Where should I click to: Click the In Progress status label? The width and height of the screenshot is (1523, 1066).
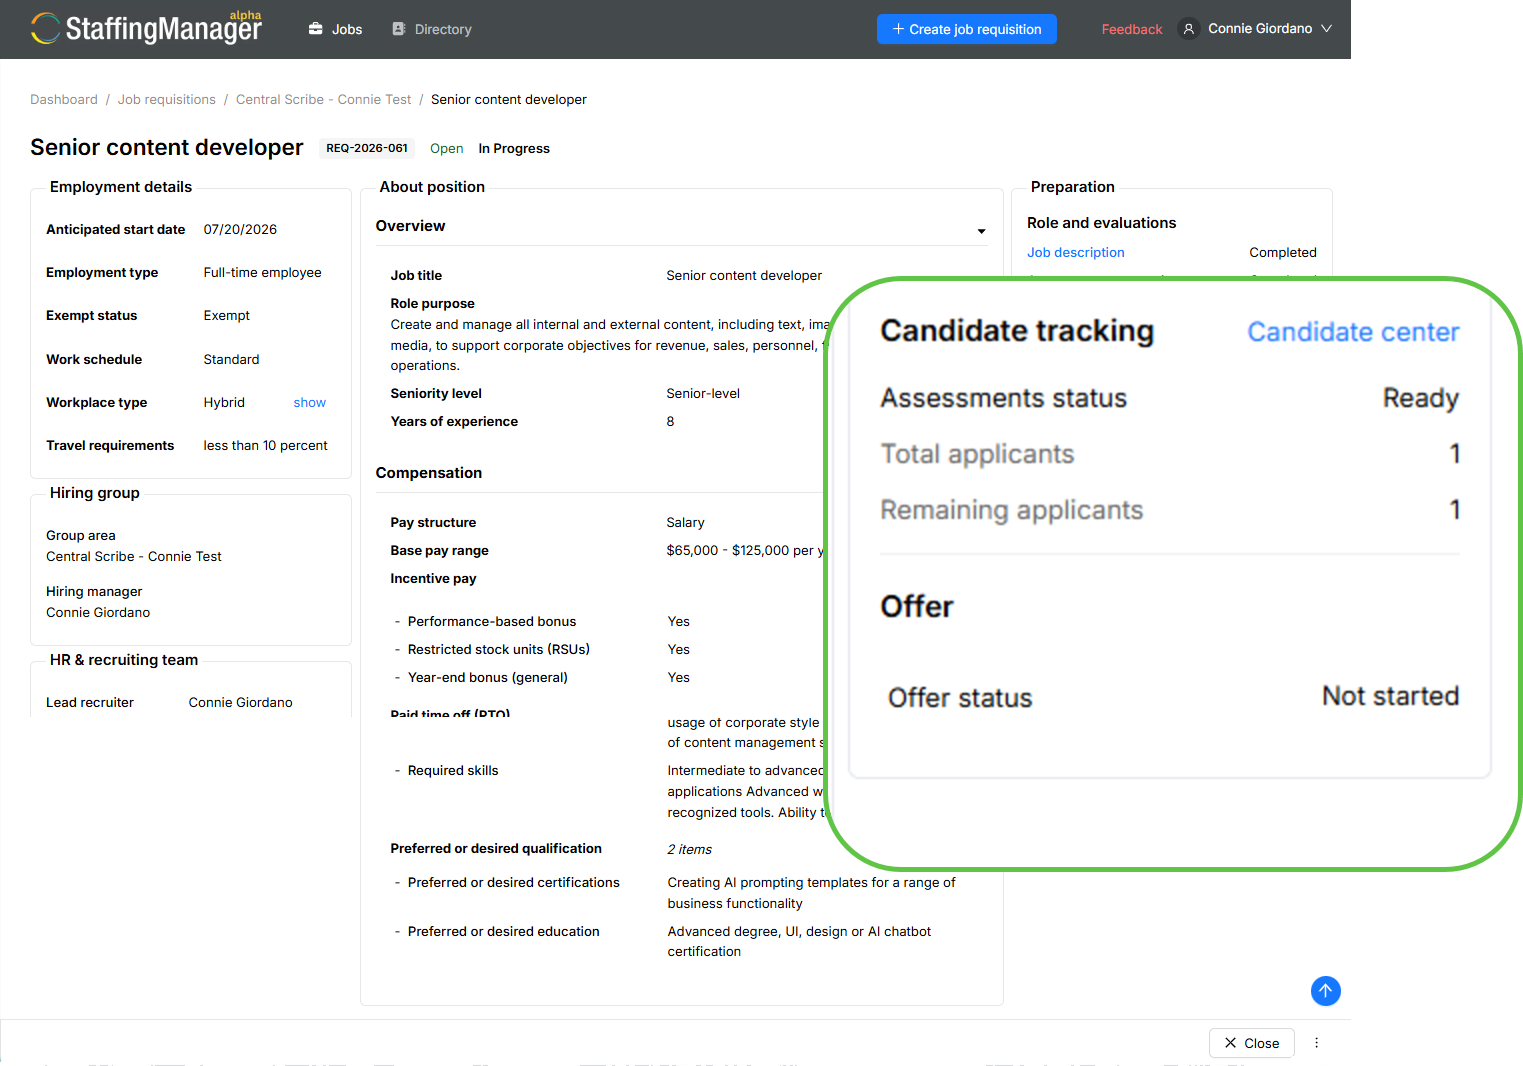pyautogui.click(x=514, y=149)
